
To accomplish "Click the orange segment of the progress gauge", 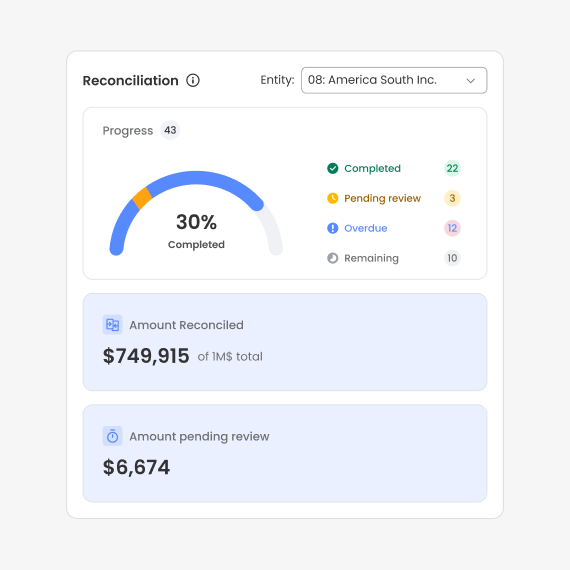I will pyautogui.click(x=142, y=198).
